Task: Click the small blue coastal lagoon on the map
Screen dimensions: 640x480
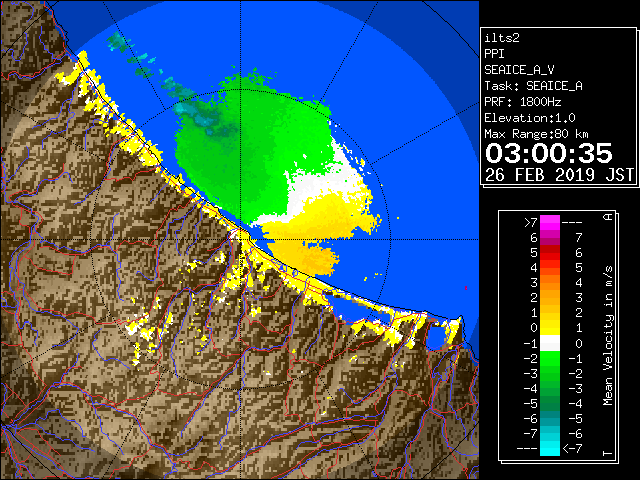Action: pos(436,337)
